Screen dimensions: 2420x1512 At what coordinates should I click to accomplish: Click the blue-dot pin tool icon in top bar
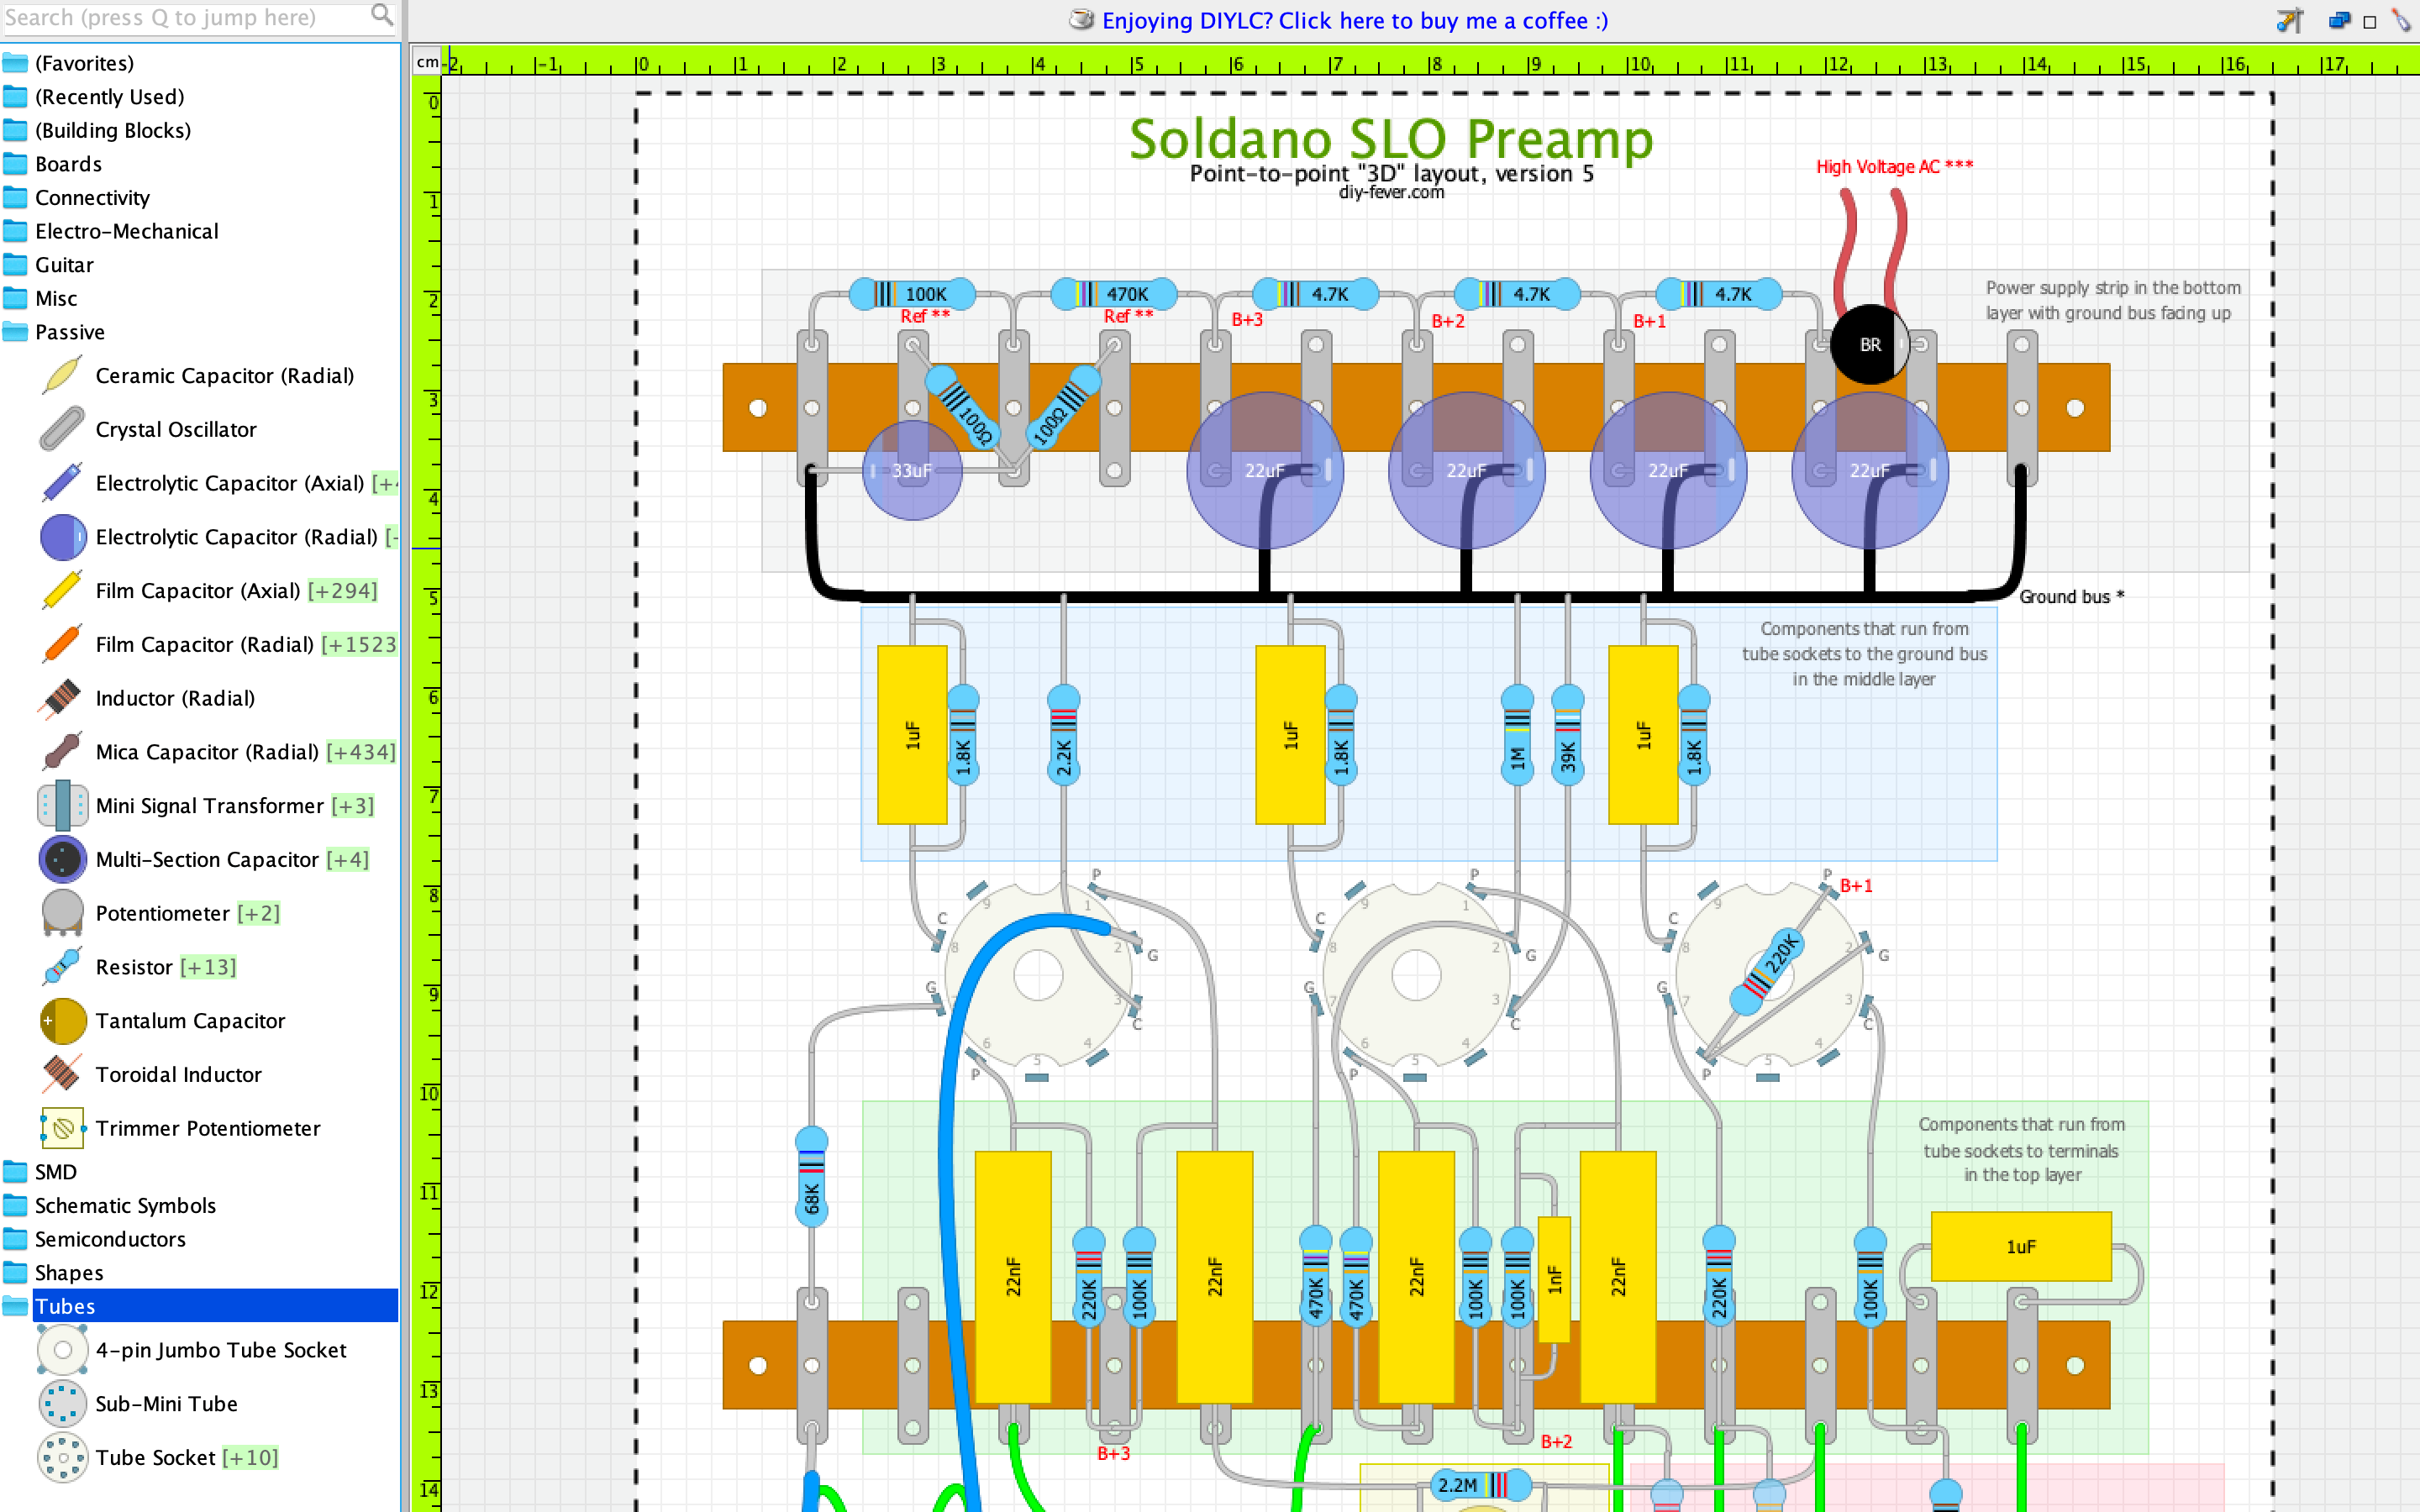click(2289, 20)
